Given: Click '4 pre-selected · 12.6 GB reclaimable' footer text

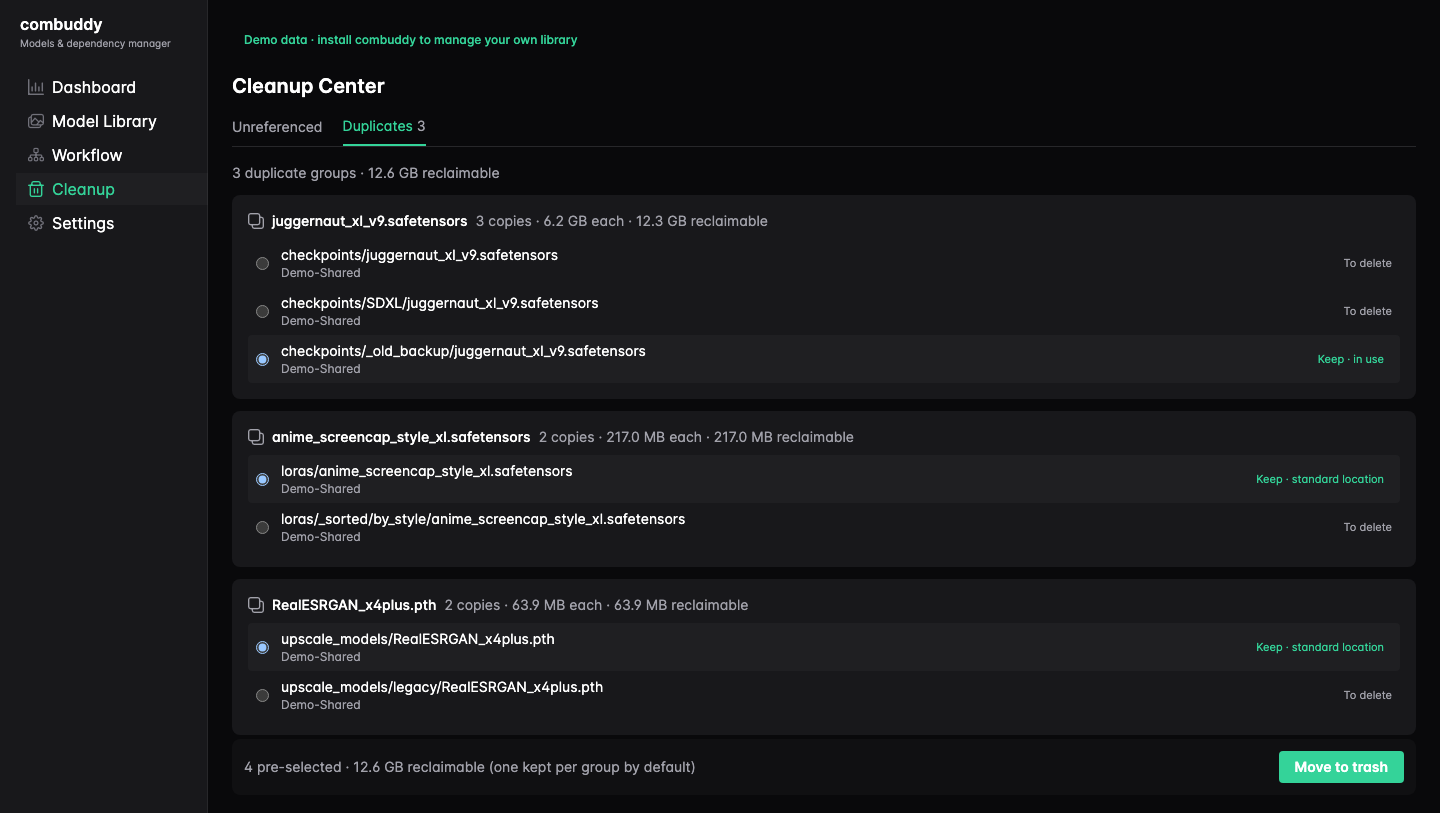Looking at the screenshot, I should pos(470,767).
